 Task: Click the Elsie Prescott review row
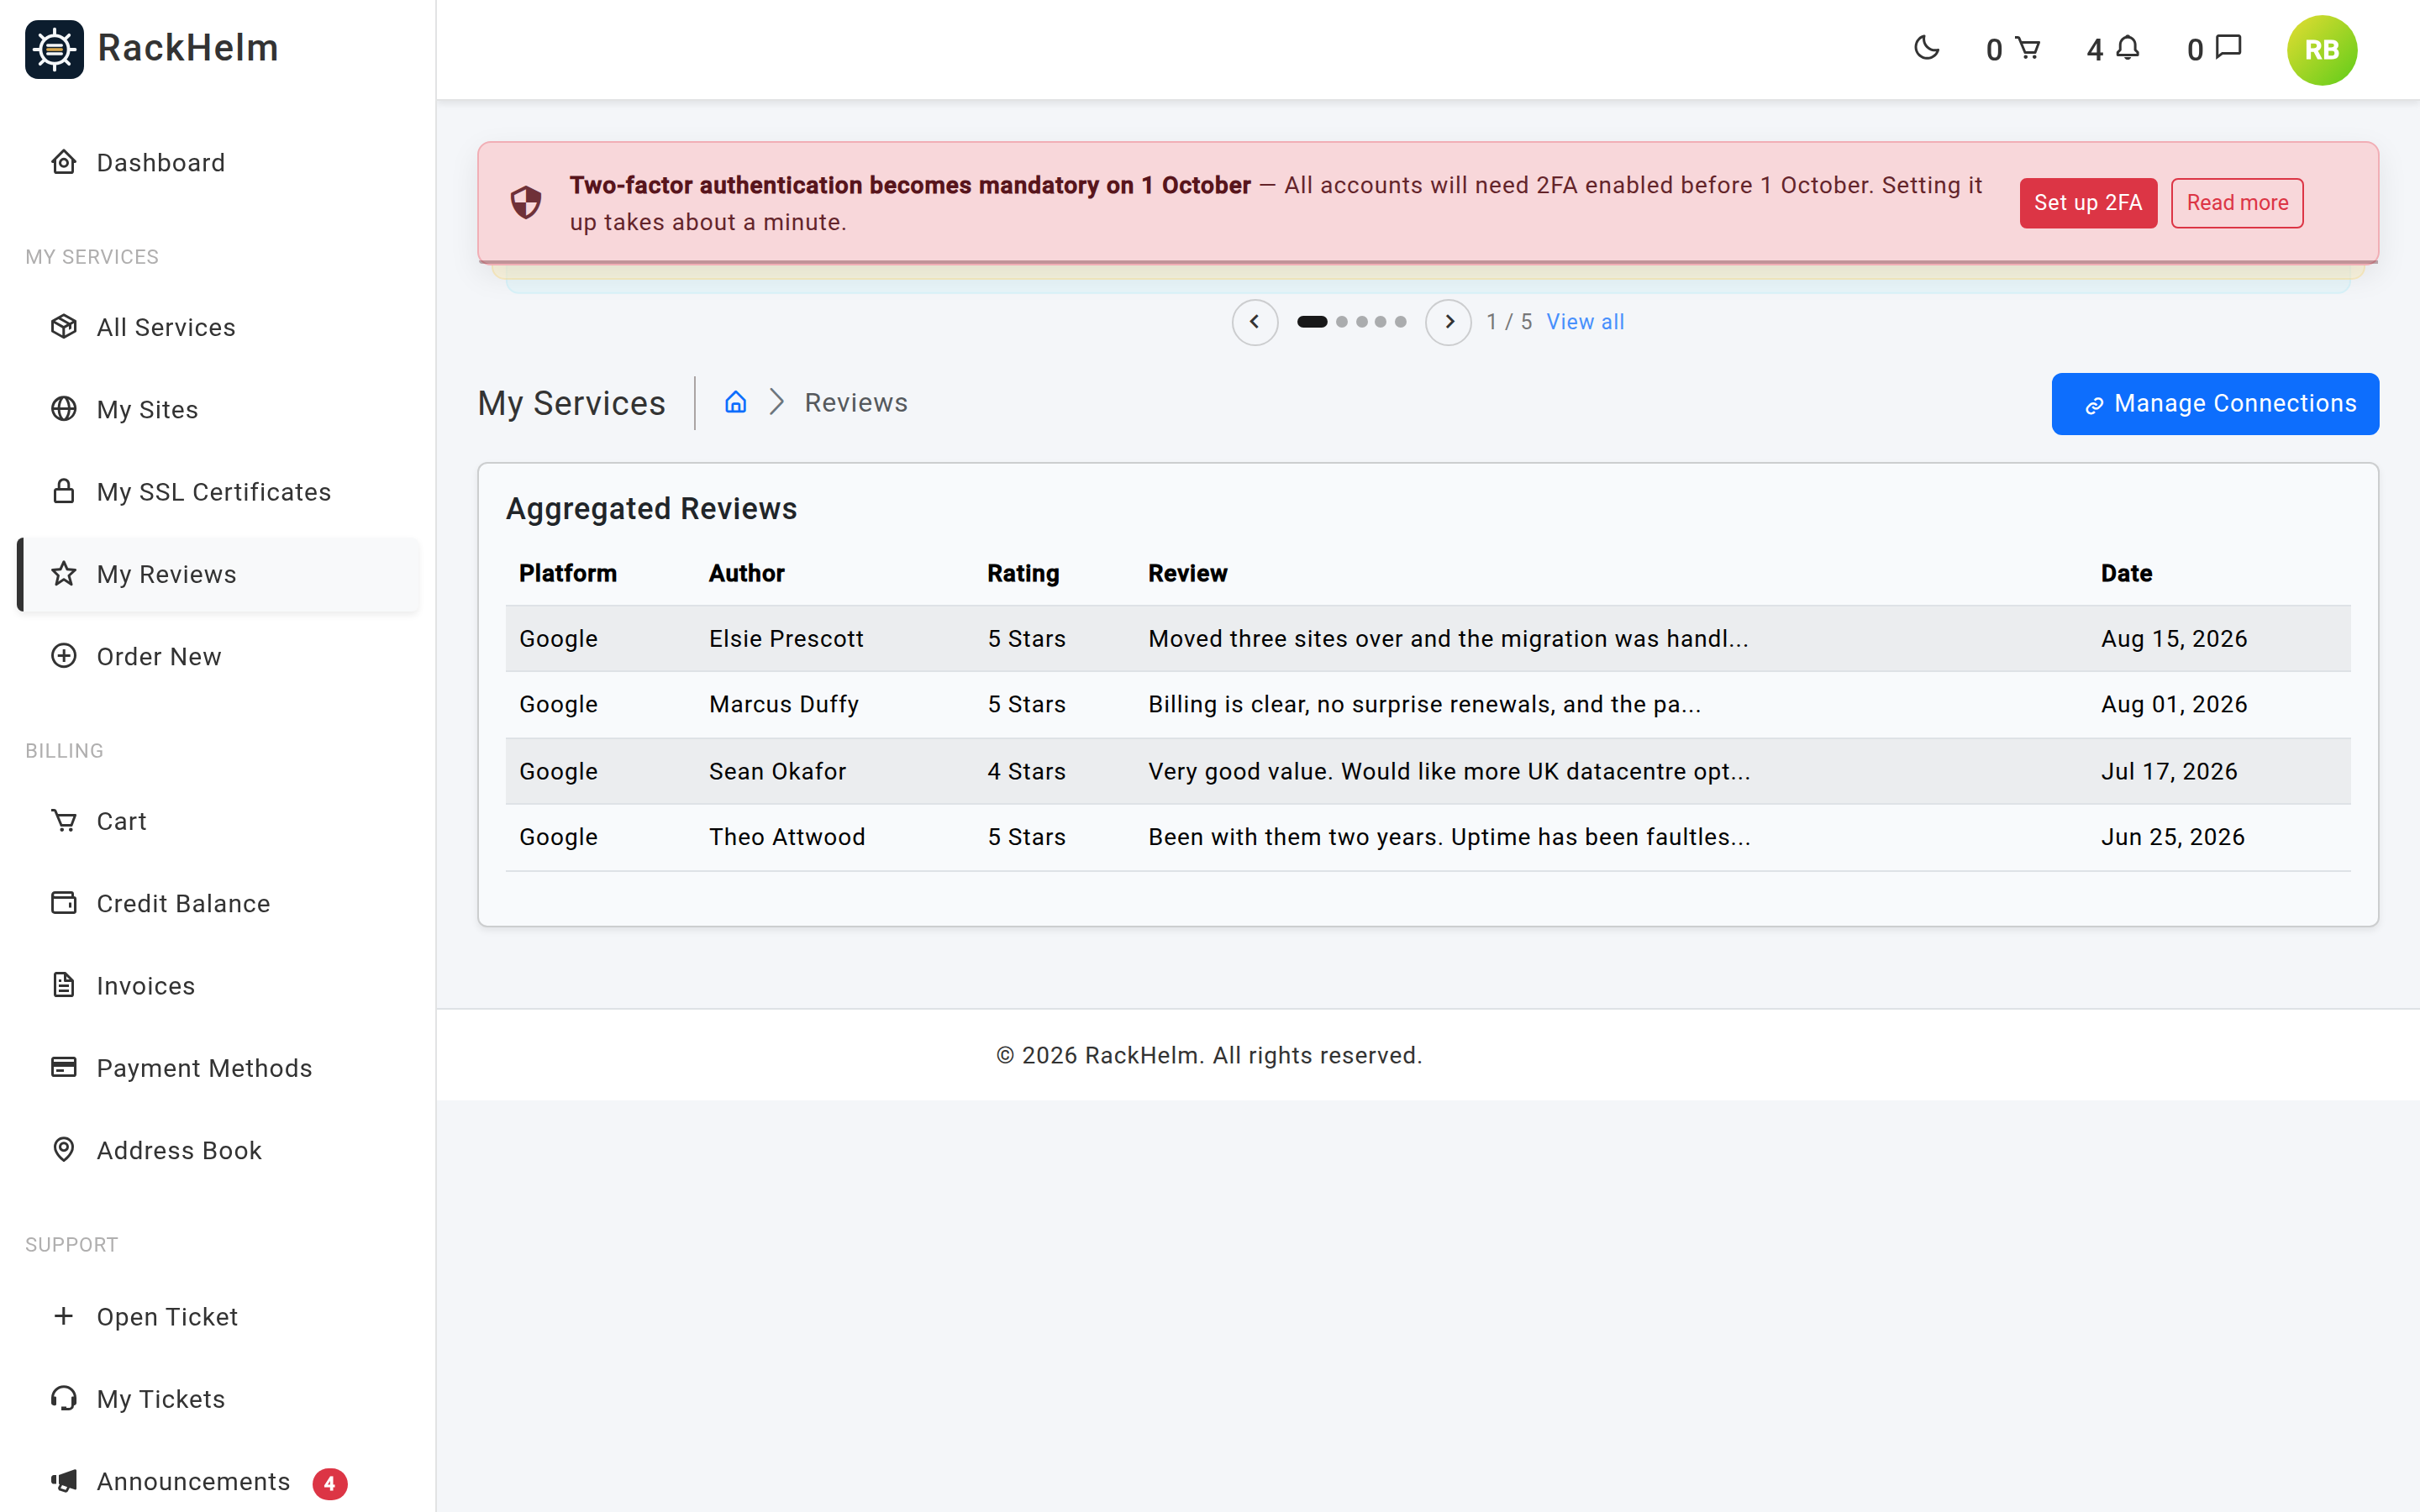pyautogui.click(x=1428, y=638)
